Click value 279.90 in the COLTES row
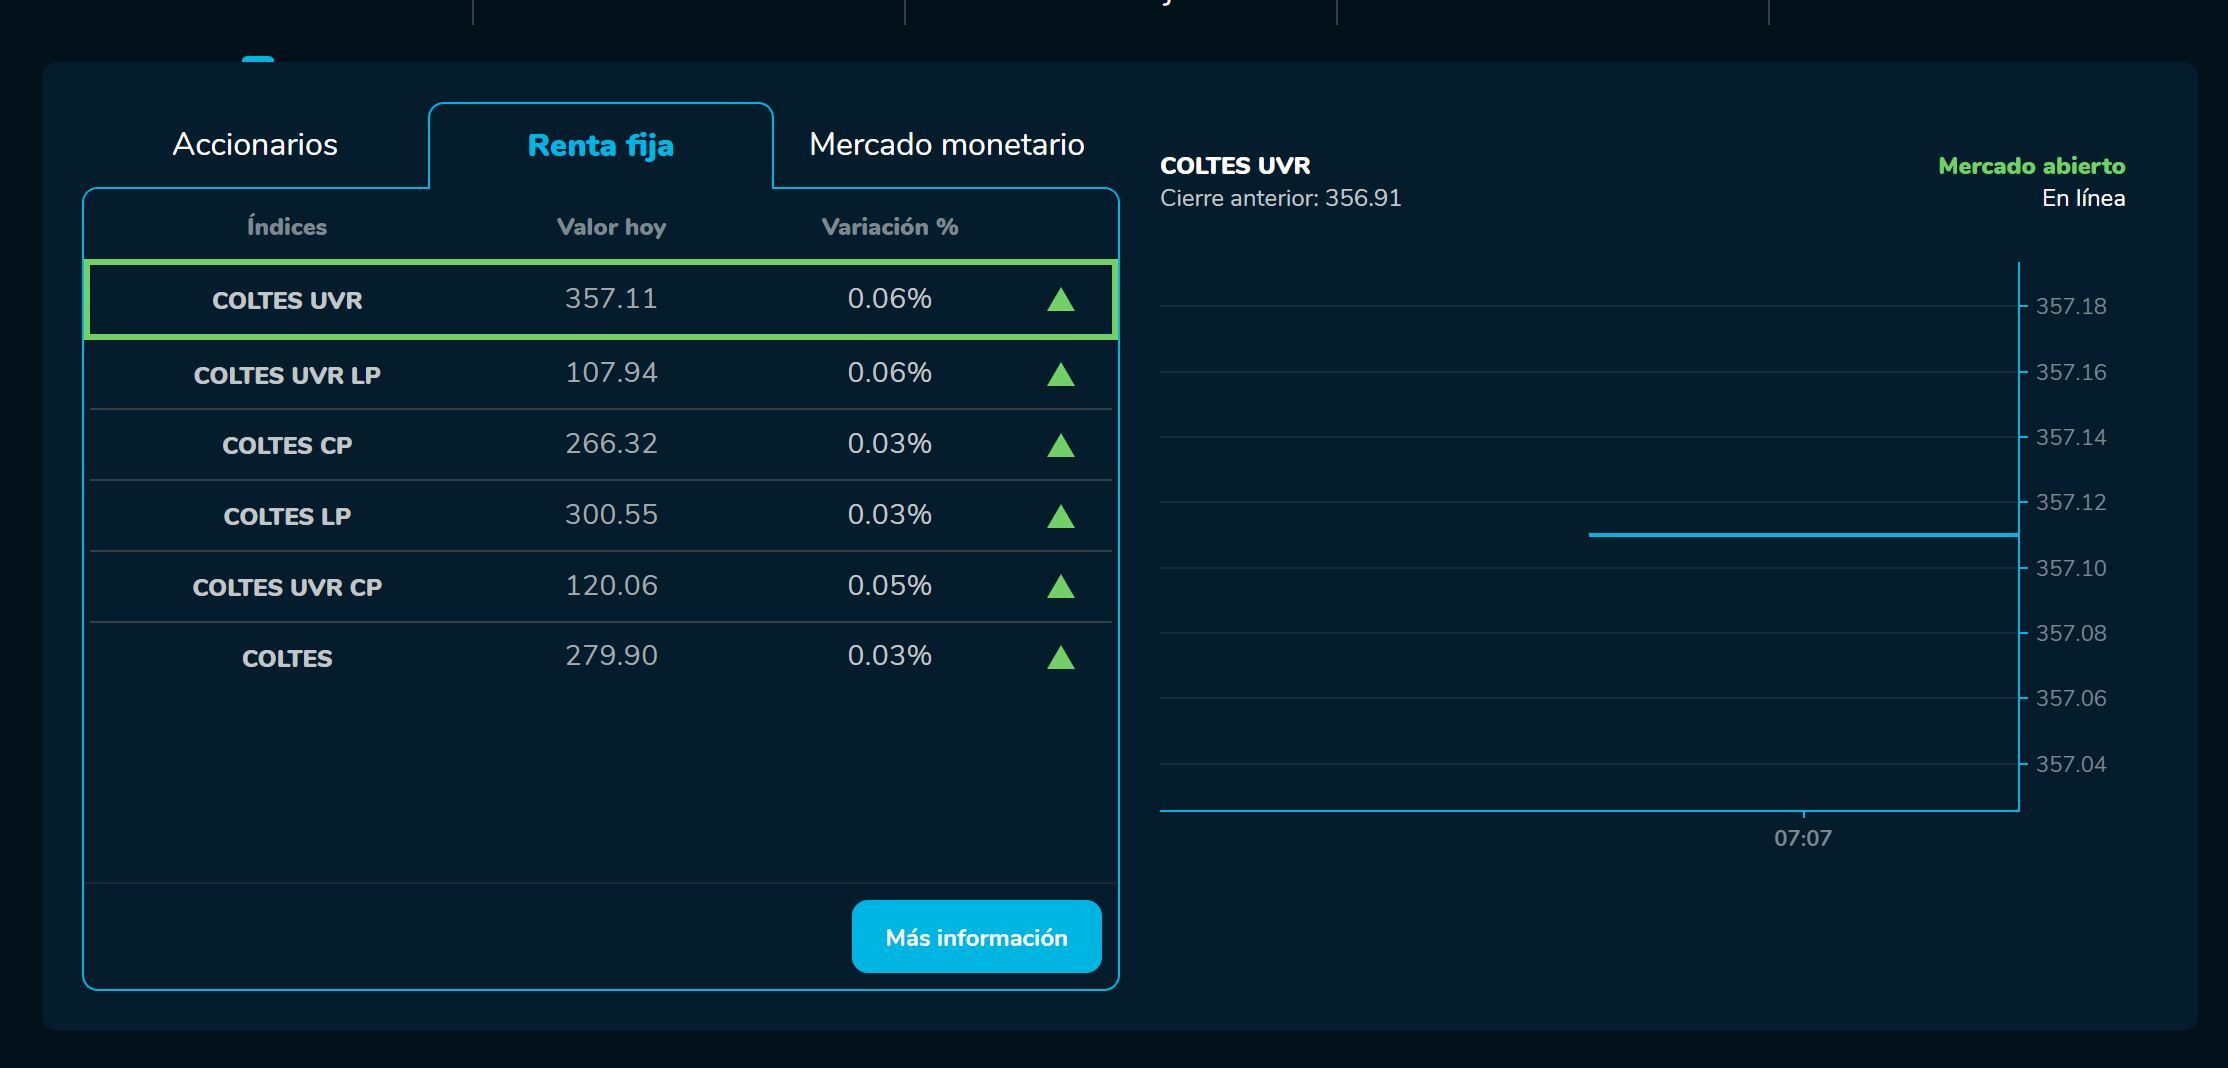The height and width of the screenshot is (1068, 2228). pos(611,656)
